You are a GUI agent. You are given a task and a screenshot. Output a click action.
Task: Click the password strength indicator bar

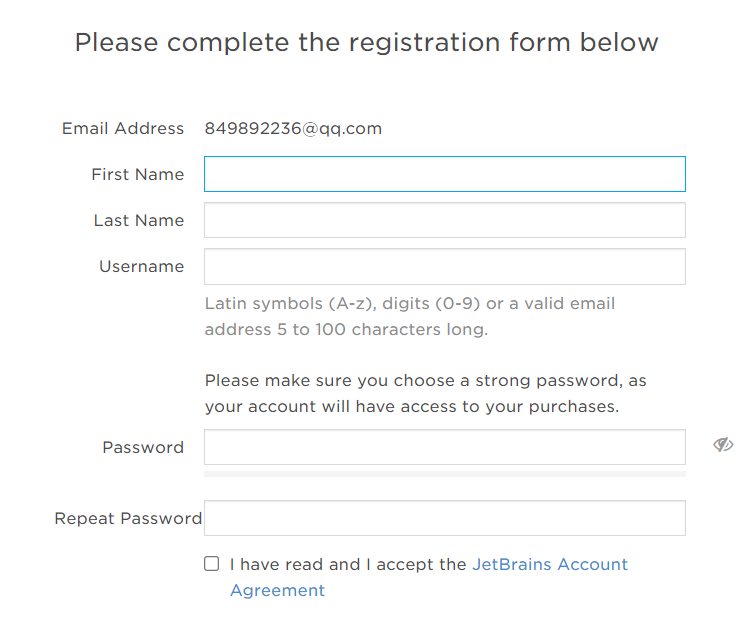click(444, 473)
